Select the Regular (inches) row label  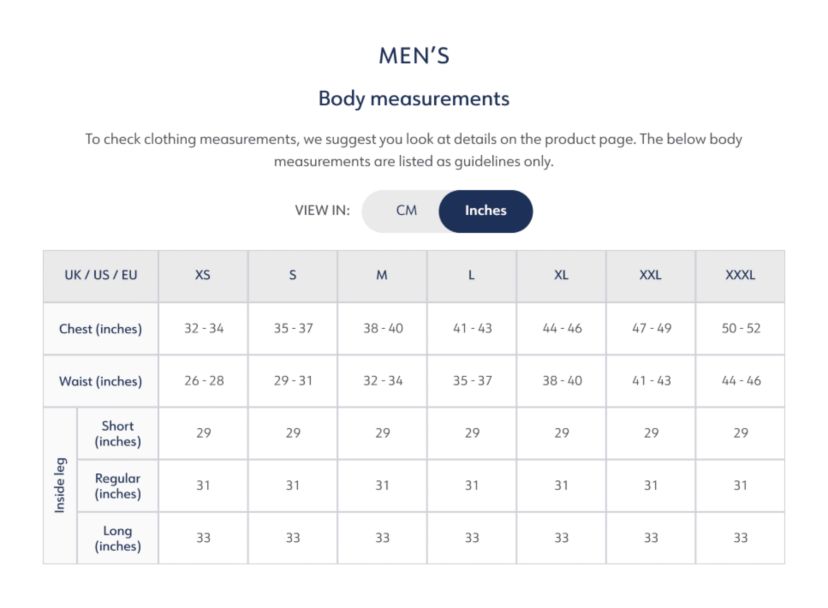coord(117,486)
